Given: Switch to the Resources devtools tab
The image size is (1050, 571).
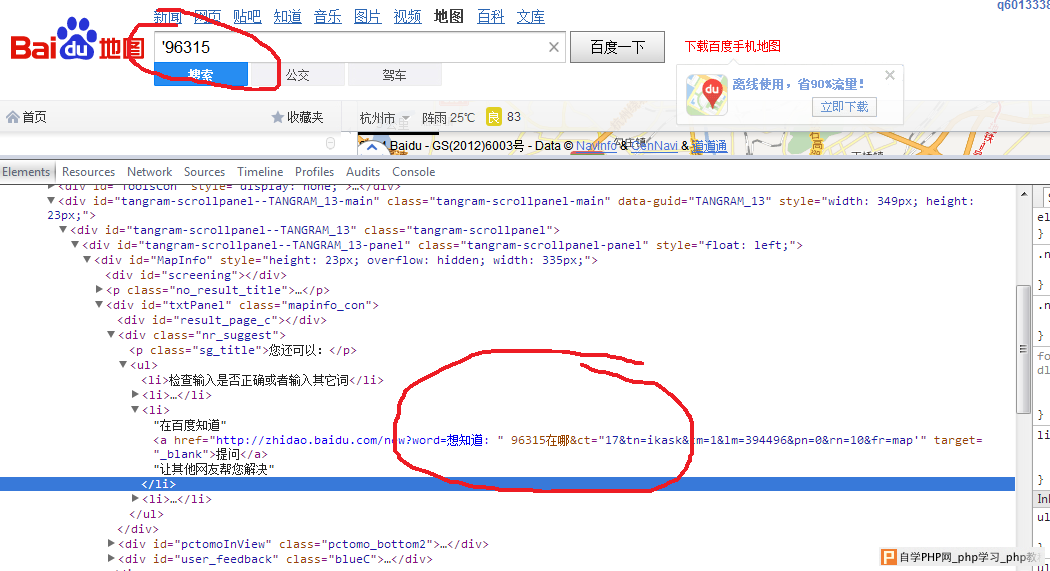Looking at the screenshot, I should pos(88,172).
